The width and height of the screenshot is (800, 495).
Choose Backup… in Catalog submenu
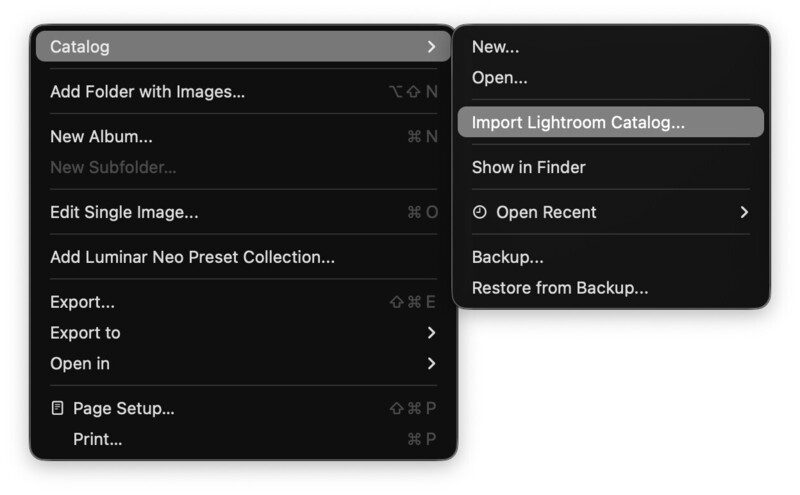(611, 257)
